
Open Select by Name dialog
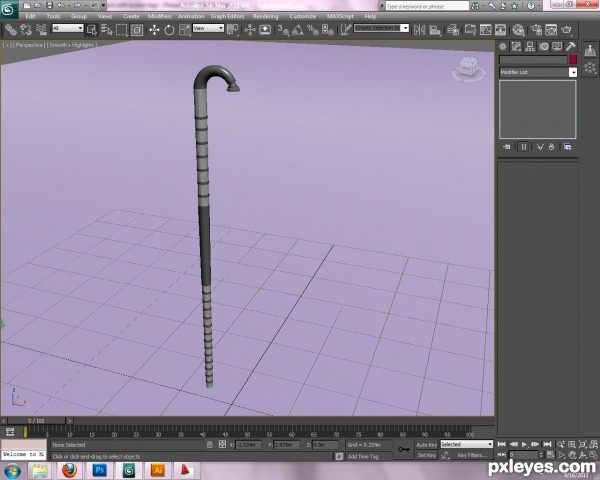click(107, 30)
